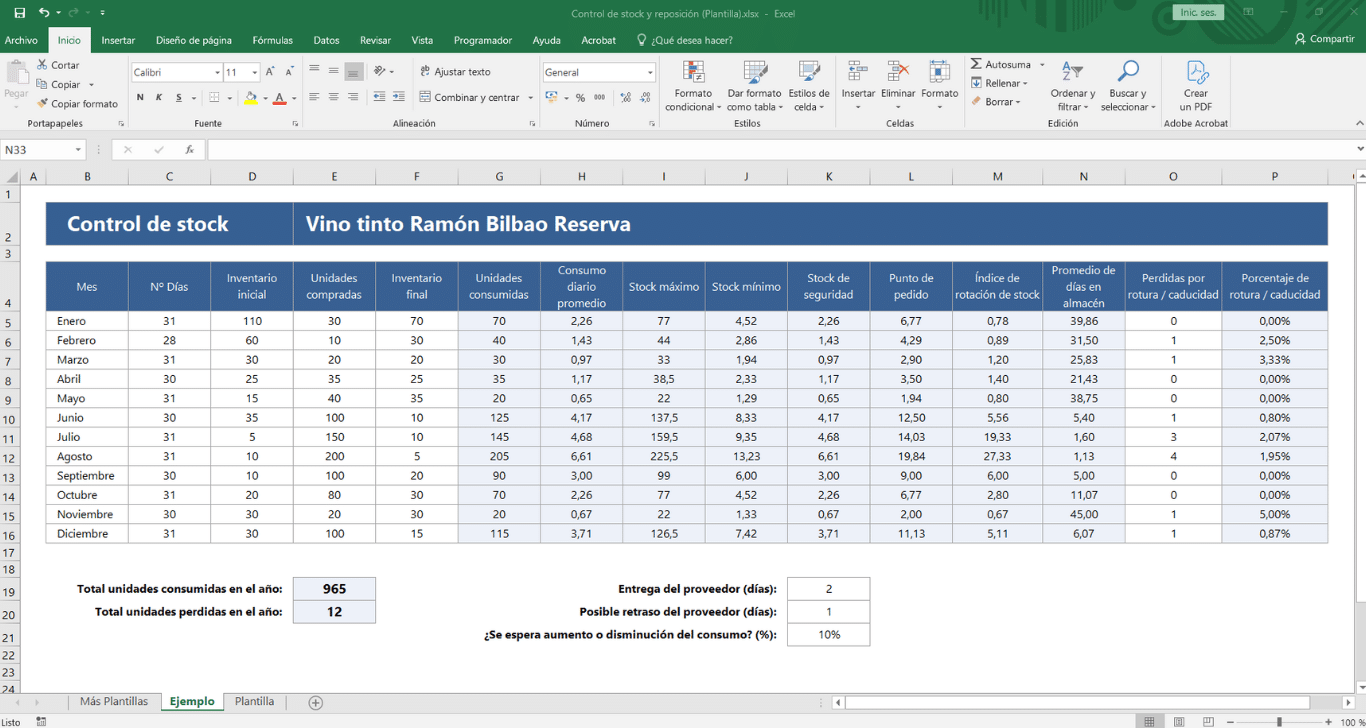
Task: Open the Fórmulas ribbon tab
Action: (x=272, y=40)
